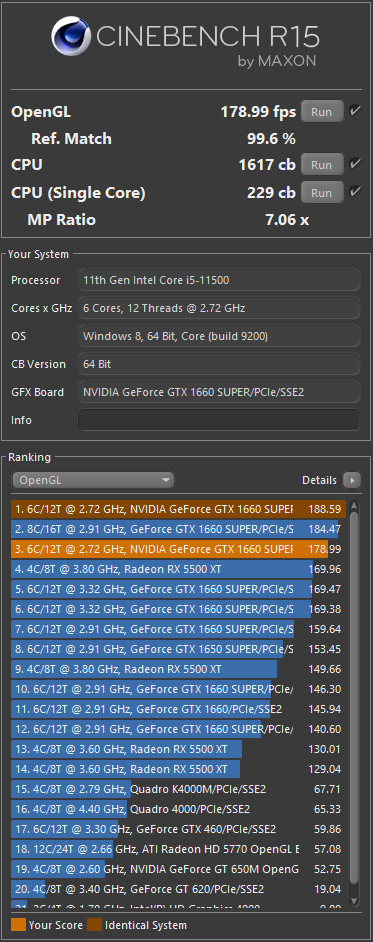Select ranking entry 12 scoring 140.60
The height and width of the screenshot is (942, 373).
click(178, 729)
